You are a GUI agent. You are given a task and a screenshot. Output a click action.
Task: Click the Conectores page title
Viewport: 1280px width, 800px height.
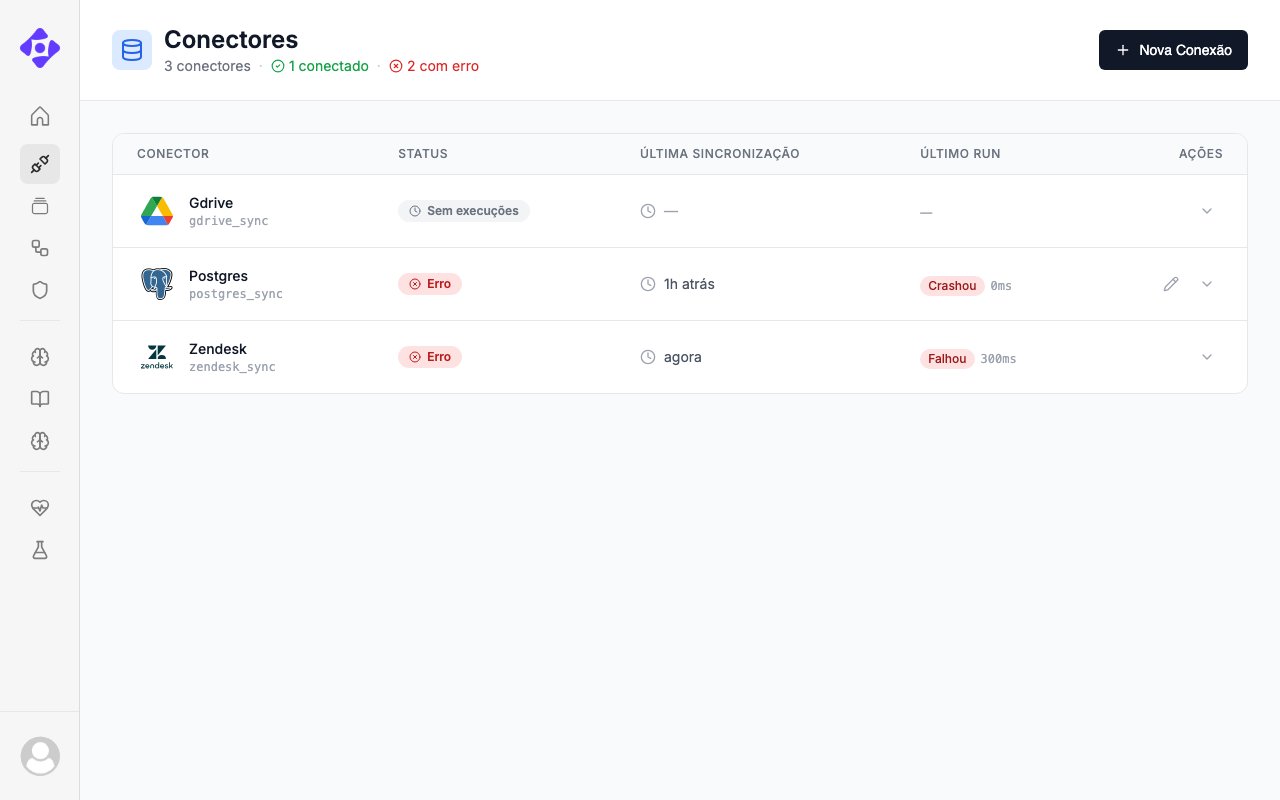[x=231, y=39]
